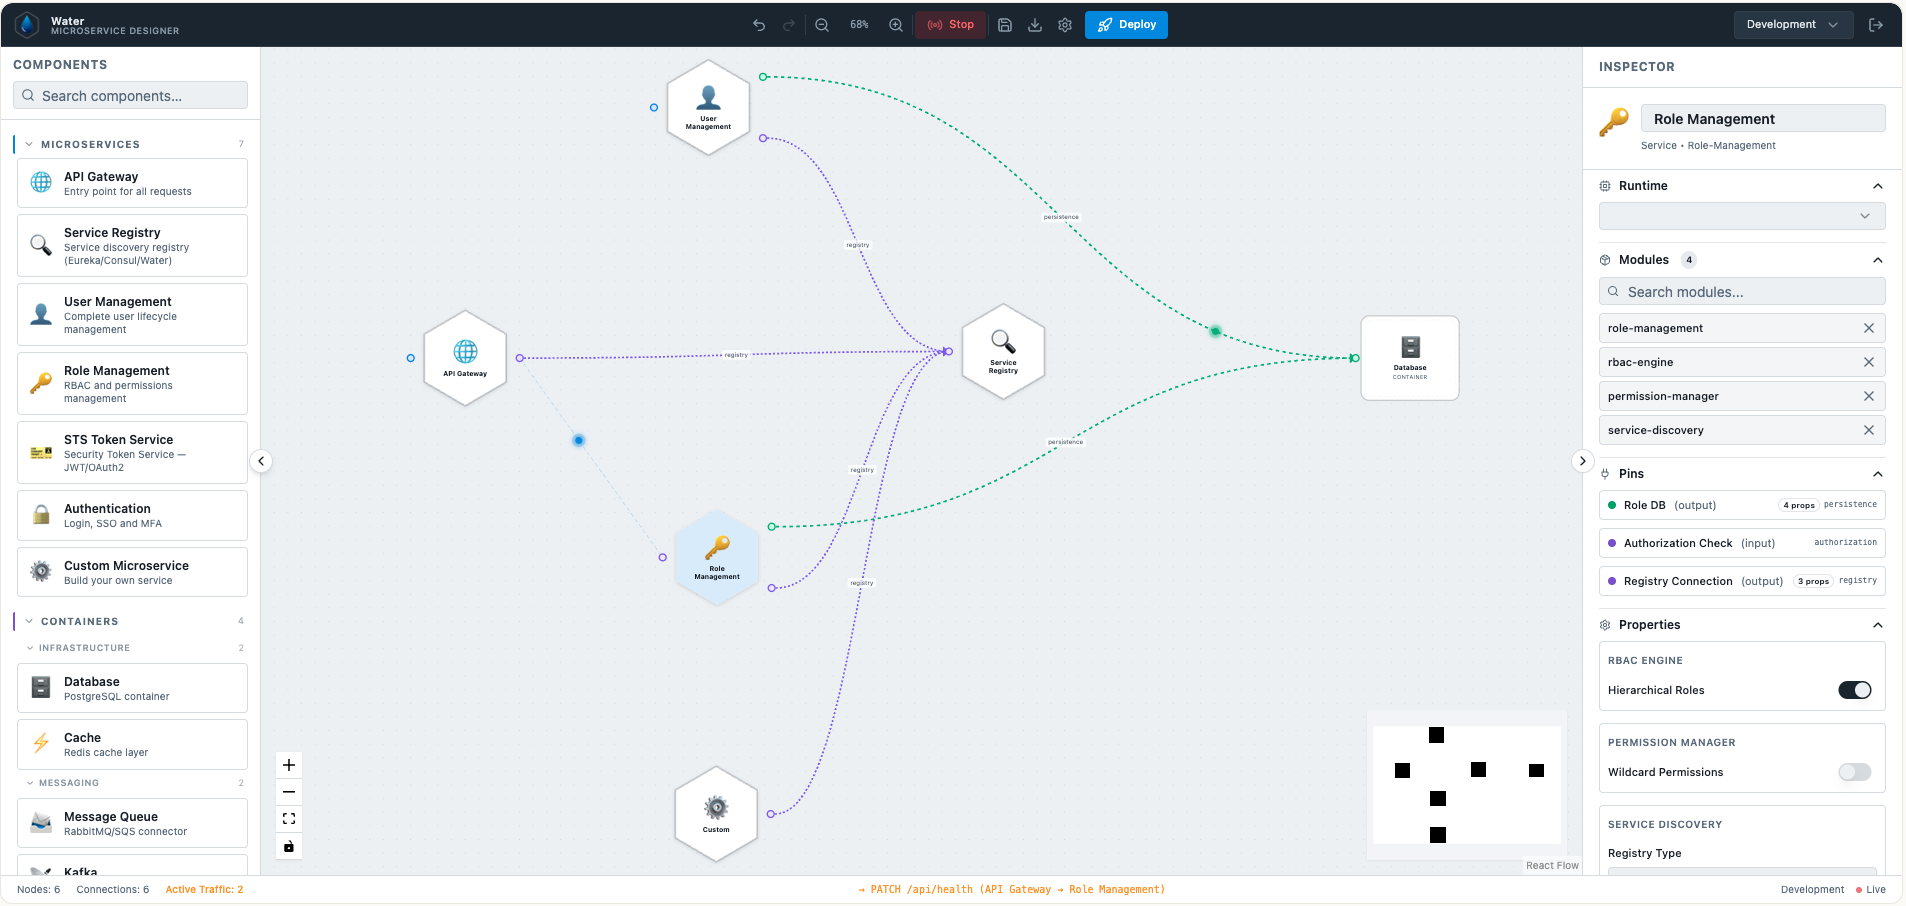Click the Deploy button

point(1126,24)
